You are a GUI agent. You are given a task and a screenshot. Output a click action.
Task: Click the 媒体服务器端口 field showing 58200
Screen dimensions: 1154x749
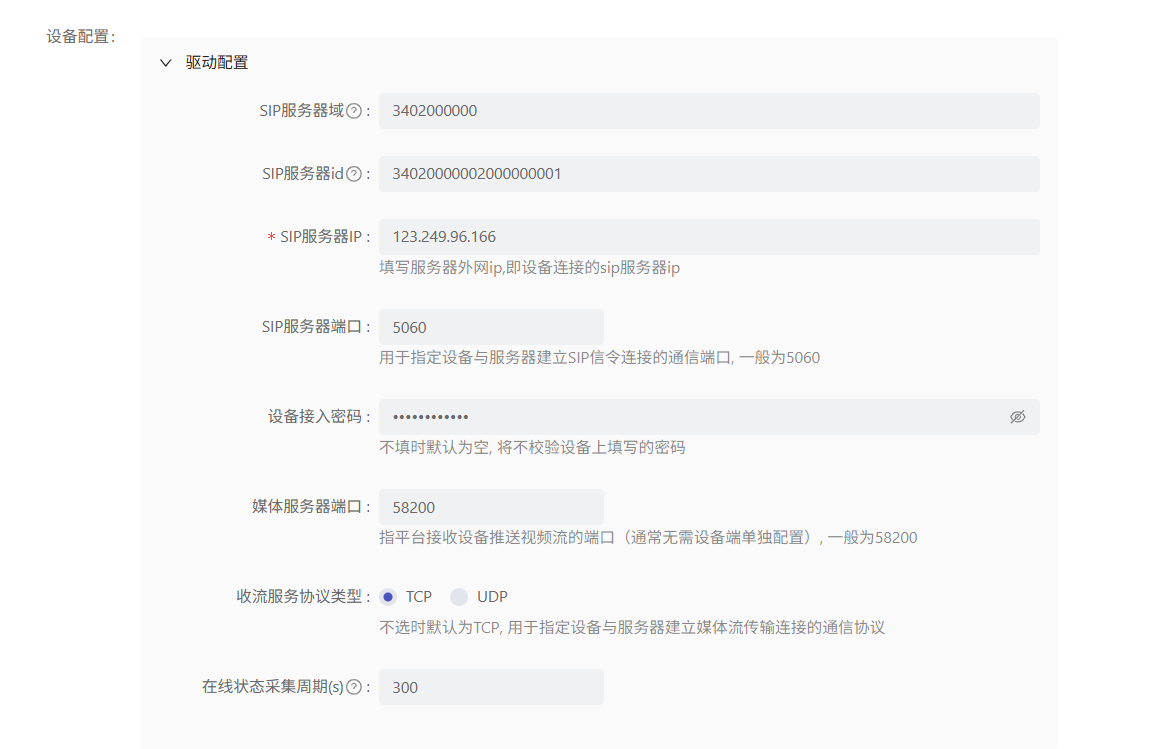(x=491, y=507)
